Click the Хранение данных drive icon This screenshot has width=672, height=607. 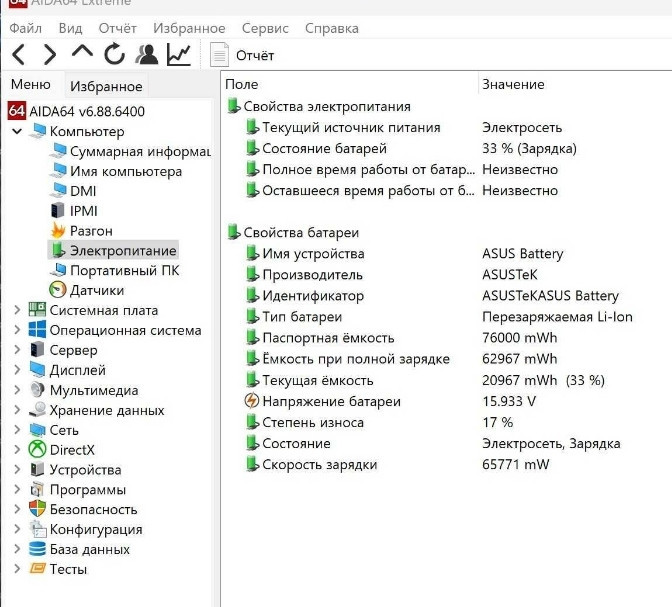(x=37, y=409)
